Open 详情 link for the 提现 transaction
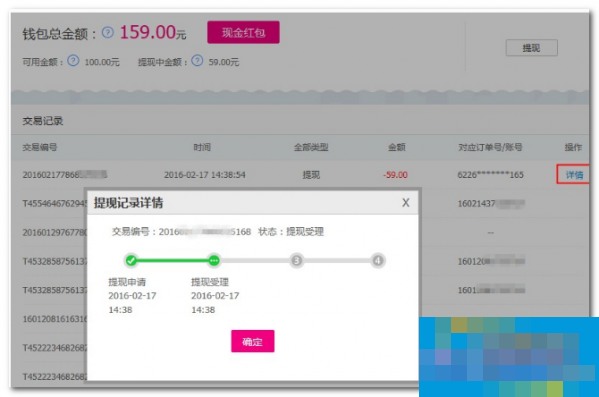 574,175
